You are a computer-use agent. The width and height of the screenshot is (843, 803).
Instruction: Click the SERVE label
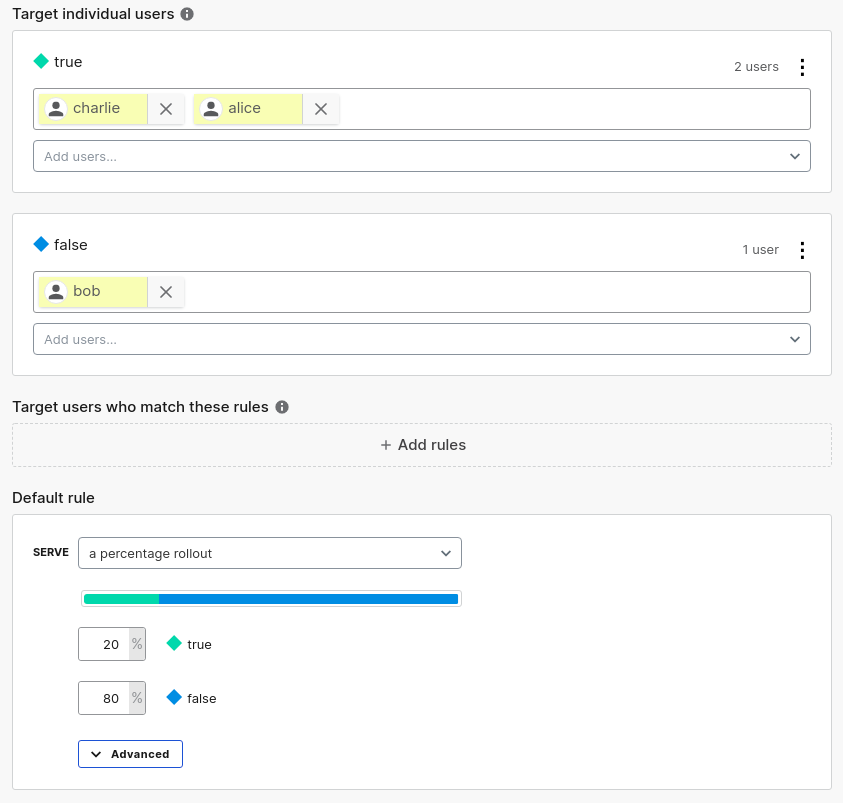[51, 553]
